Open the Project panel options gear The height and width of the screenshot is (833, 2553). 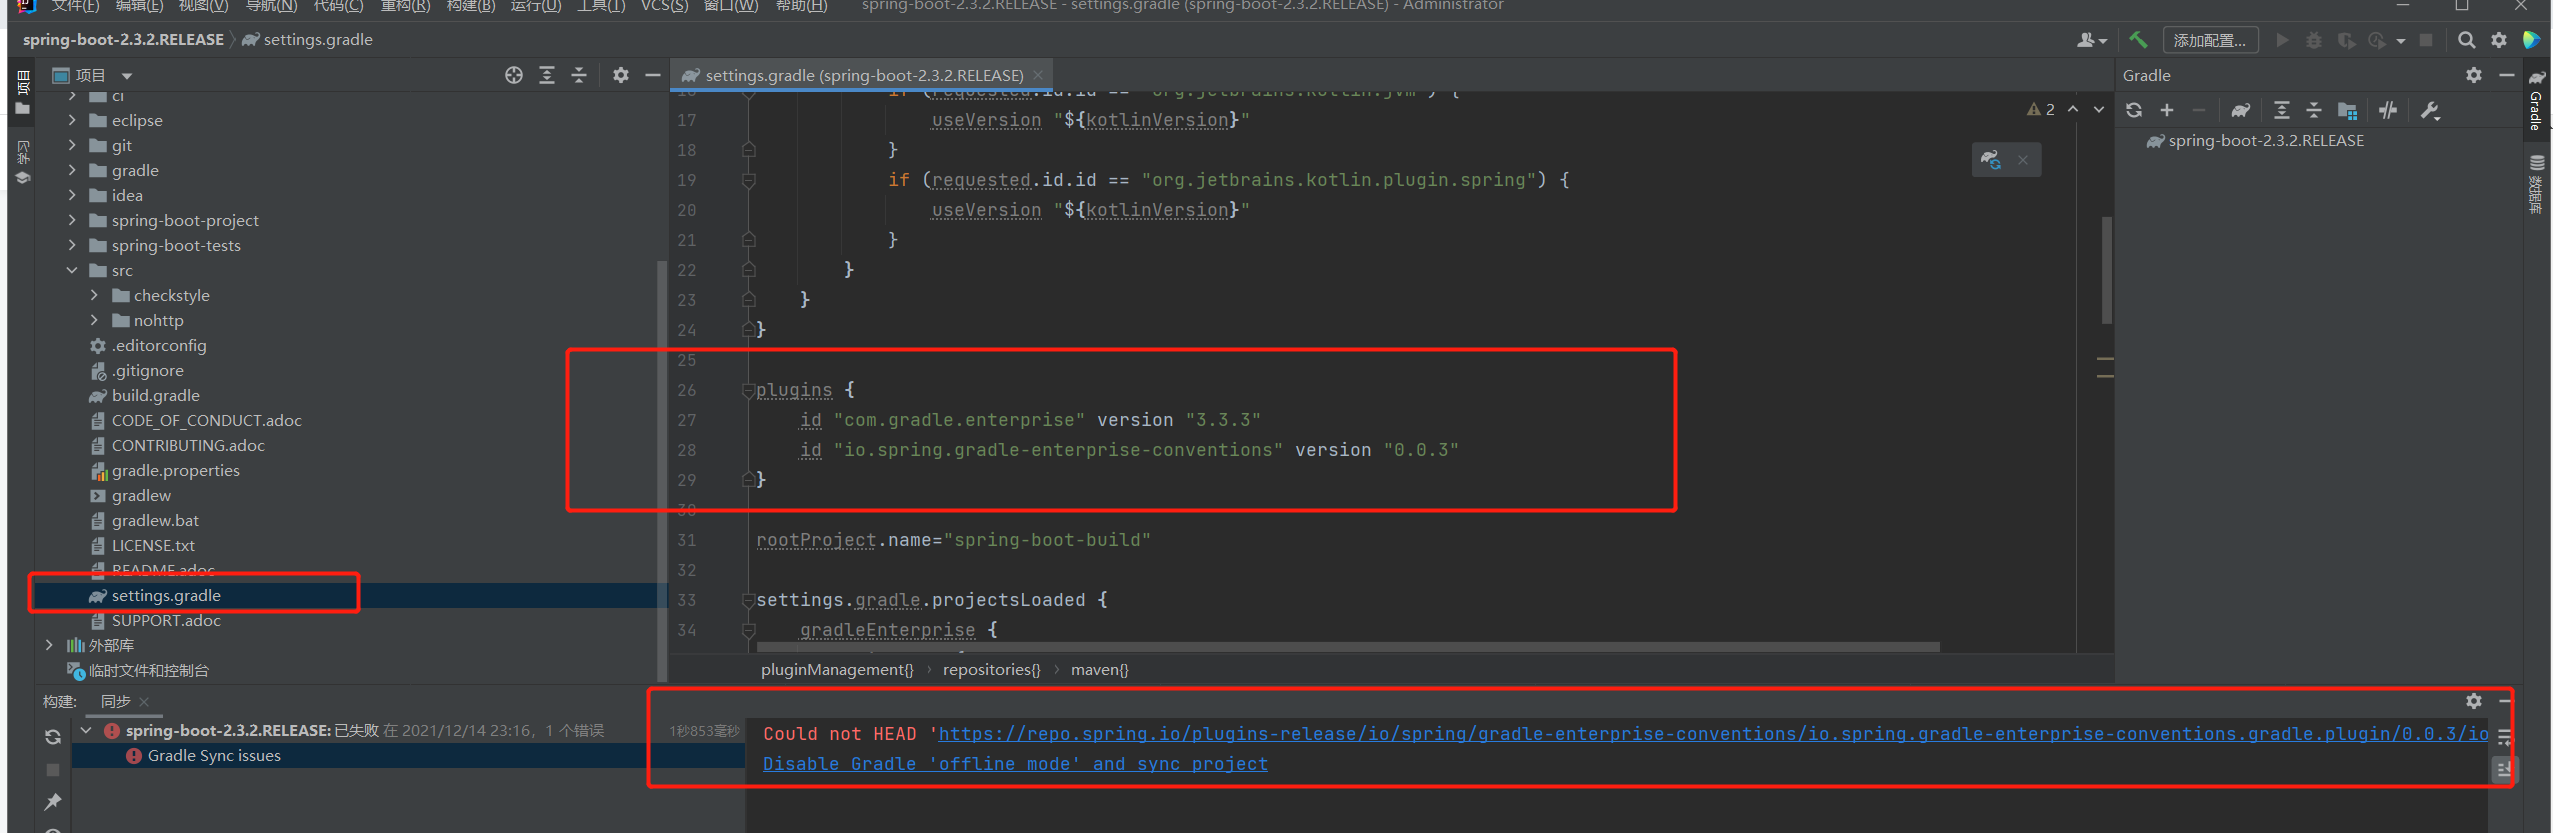click(x=621, y=75)
